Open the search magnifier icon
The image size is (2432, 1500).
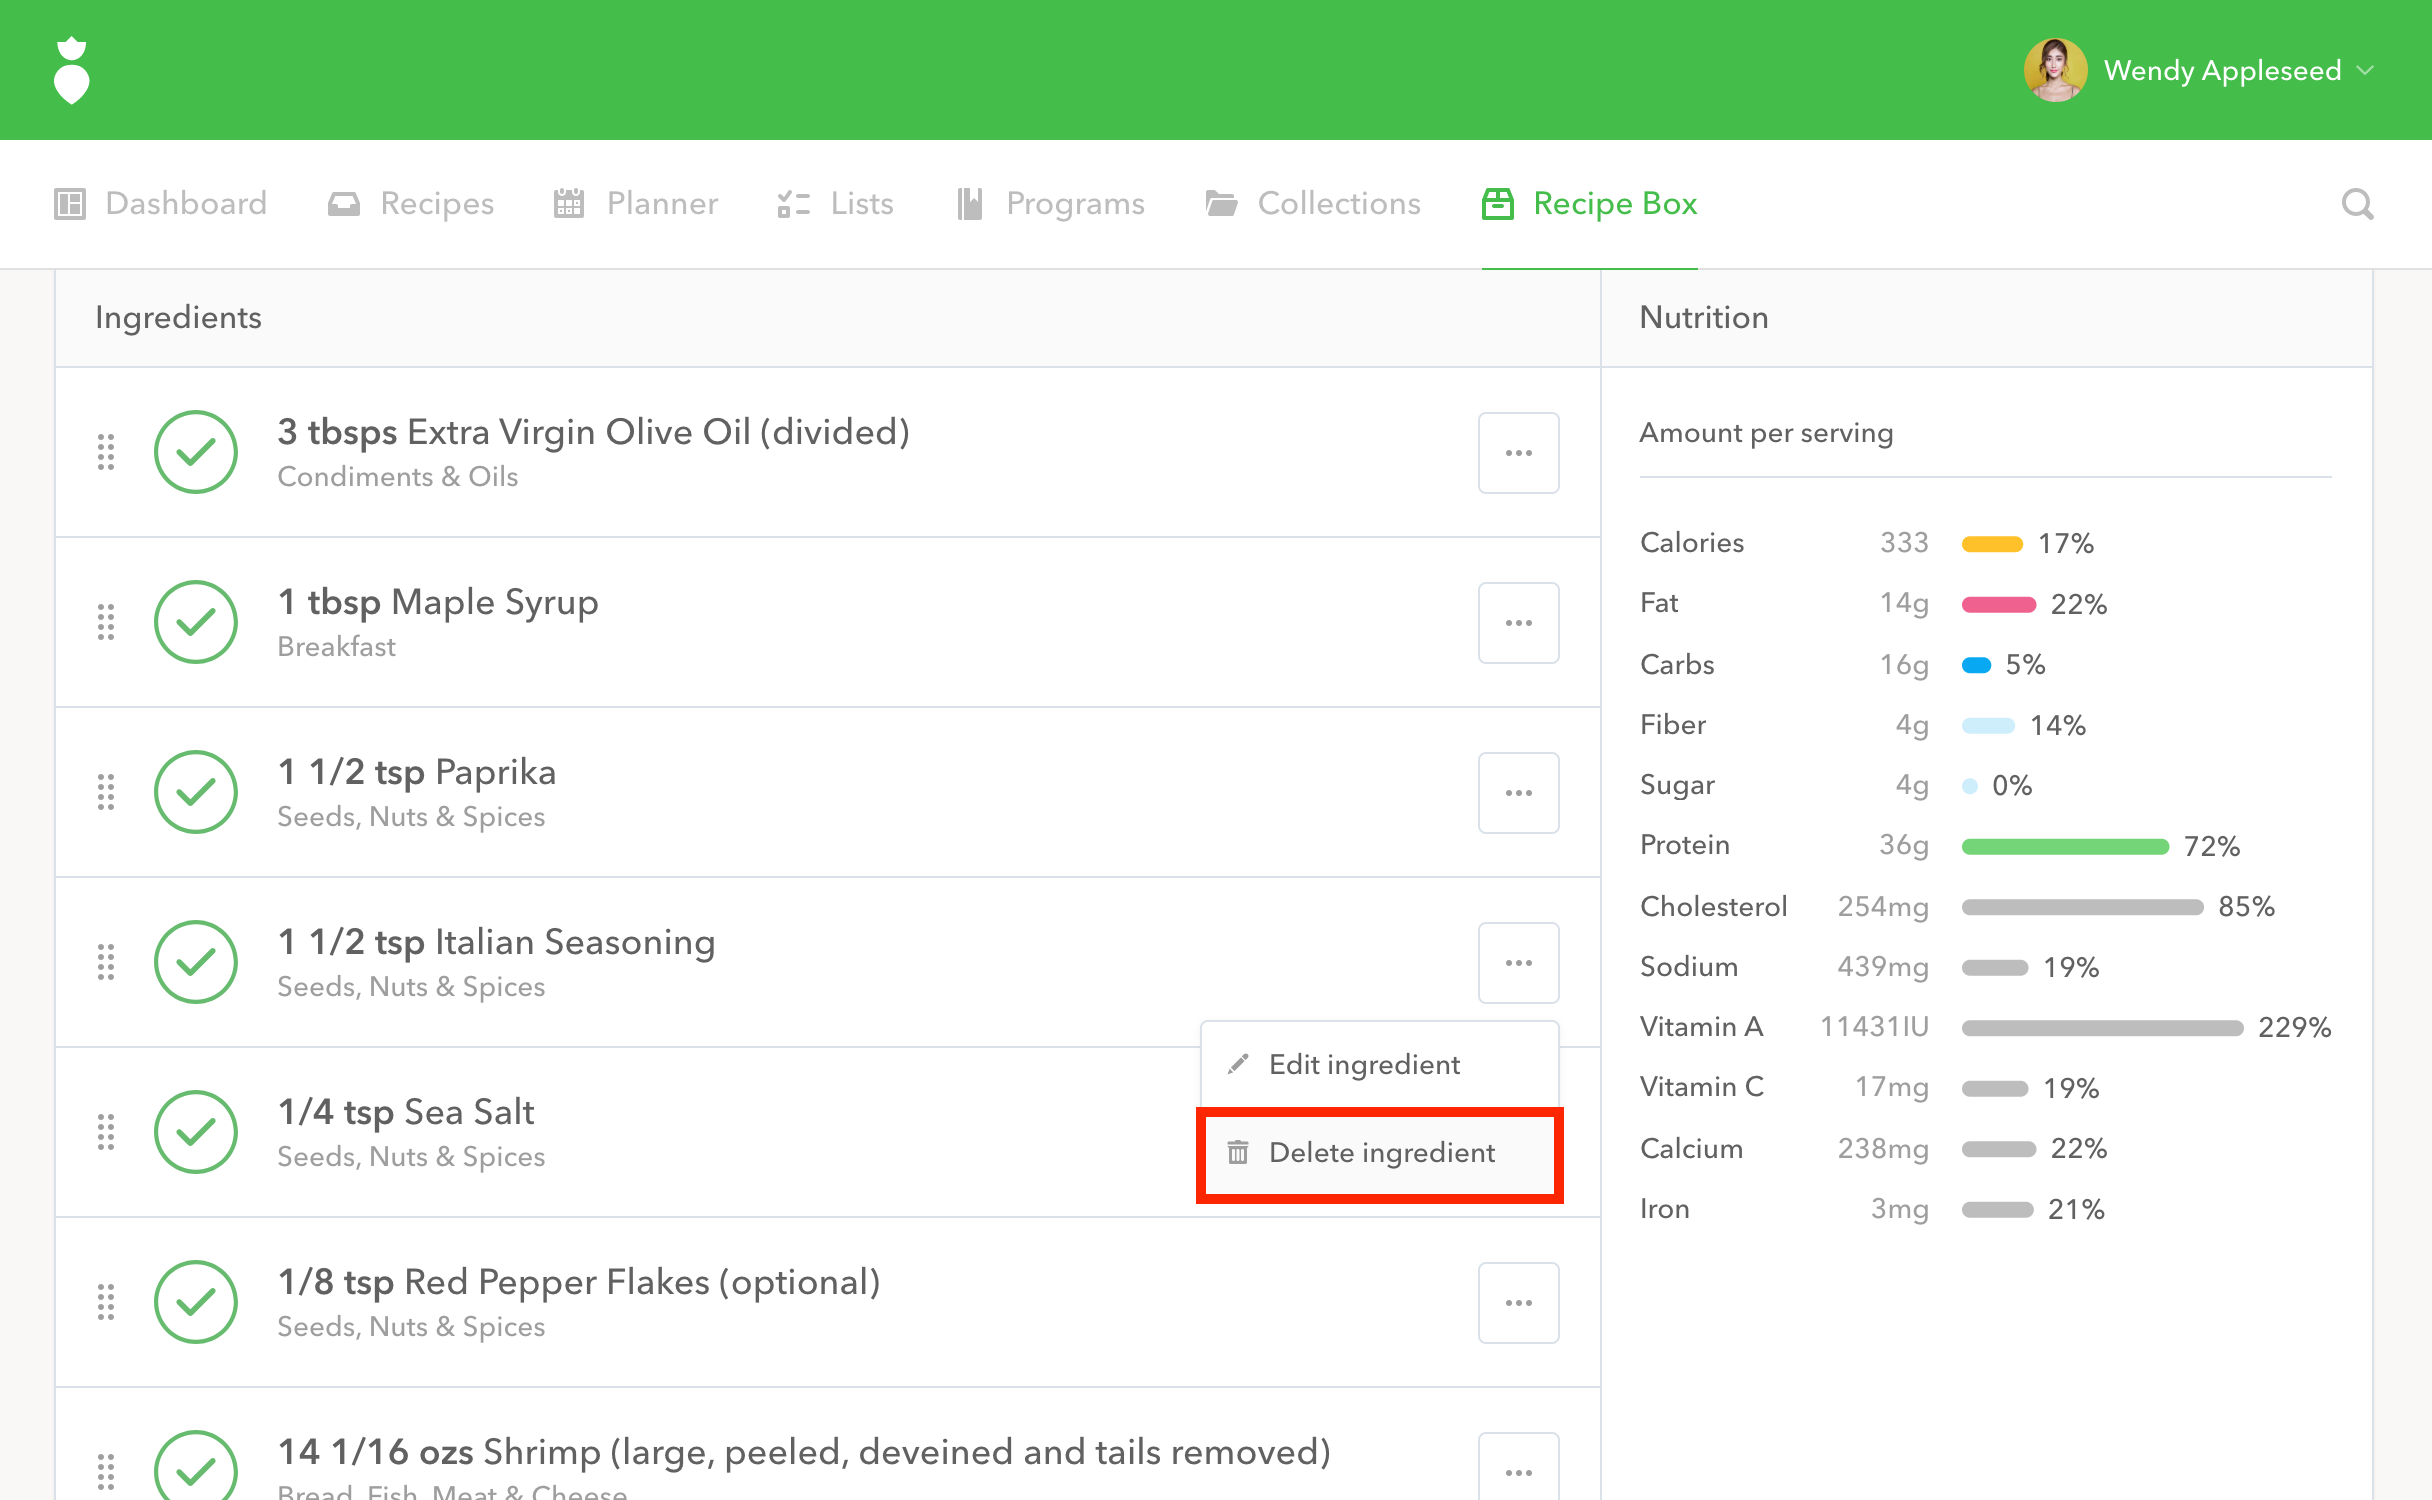click(2357, 204)
